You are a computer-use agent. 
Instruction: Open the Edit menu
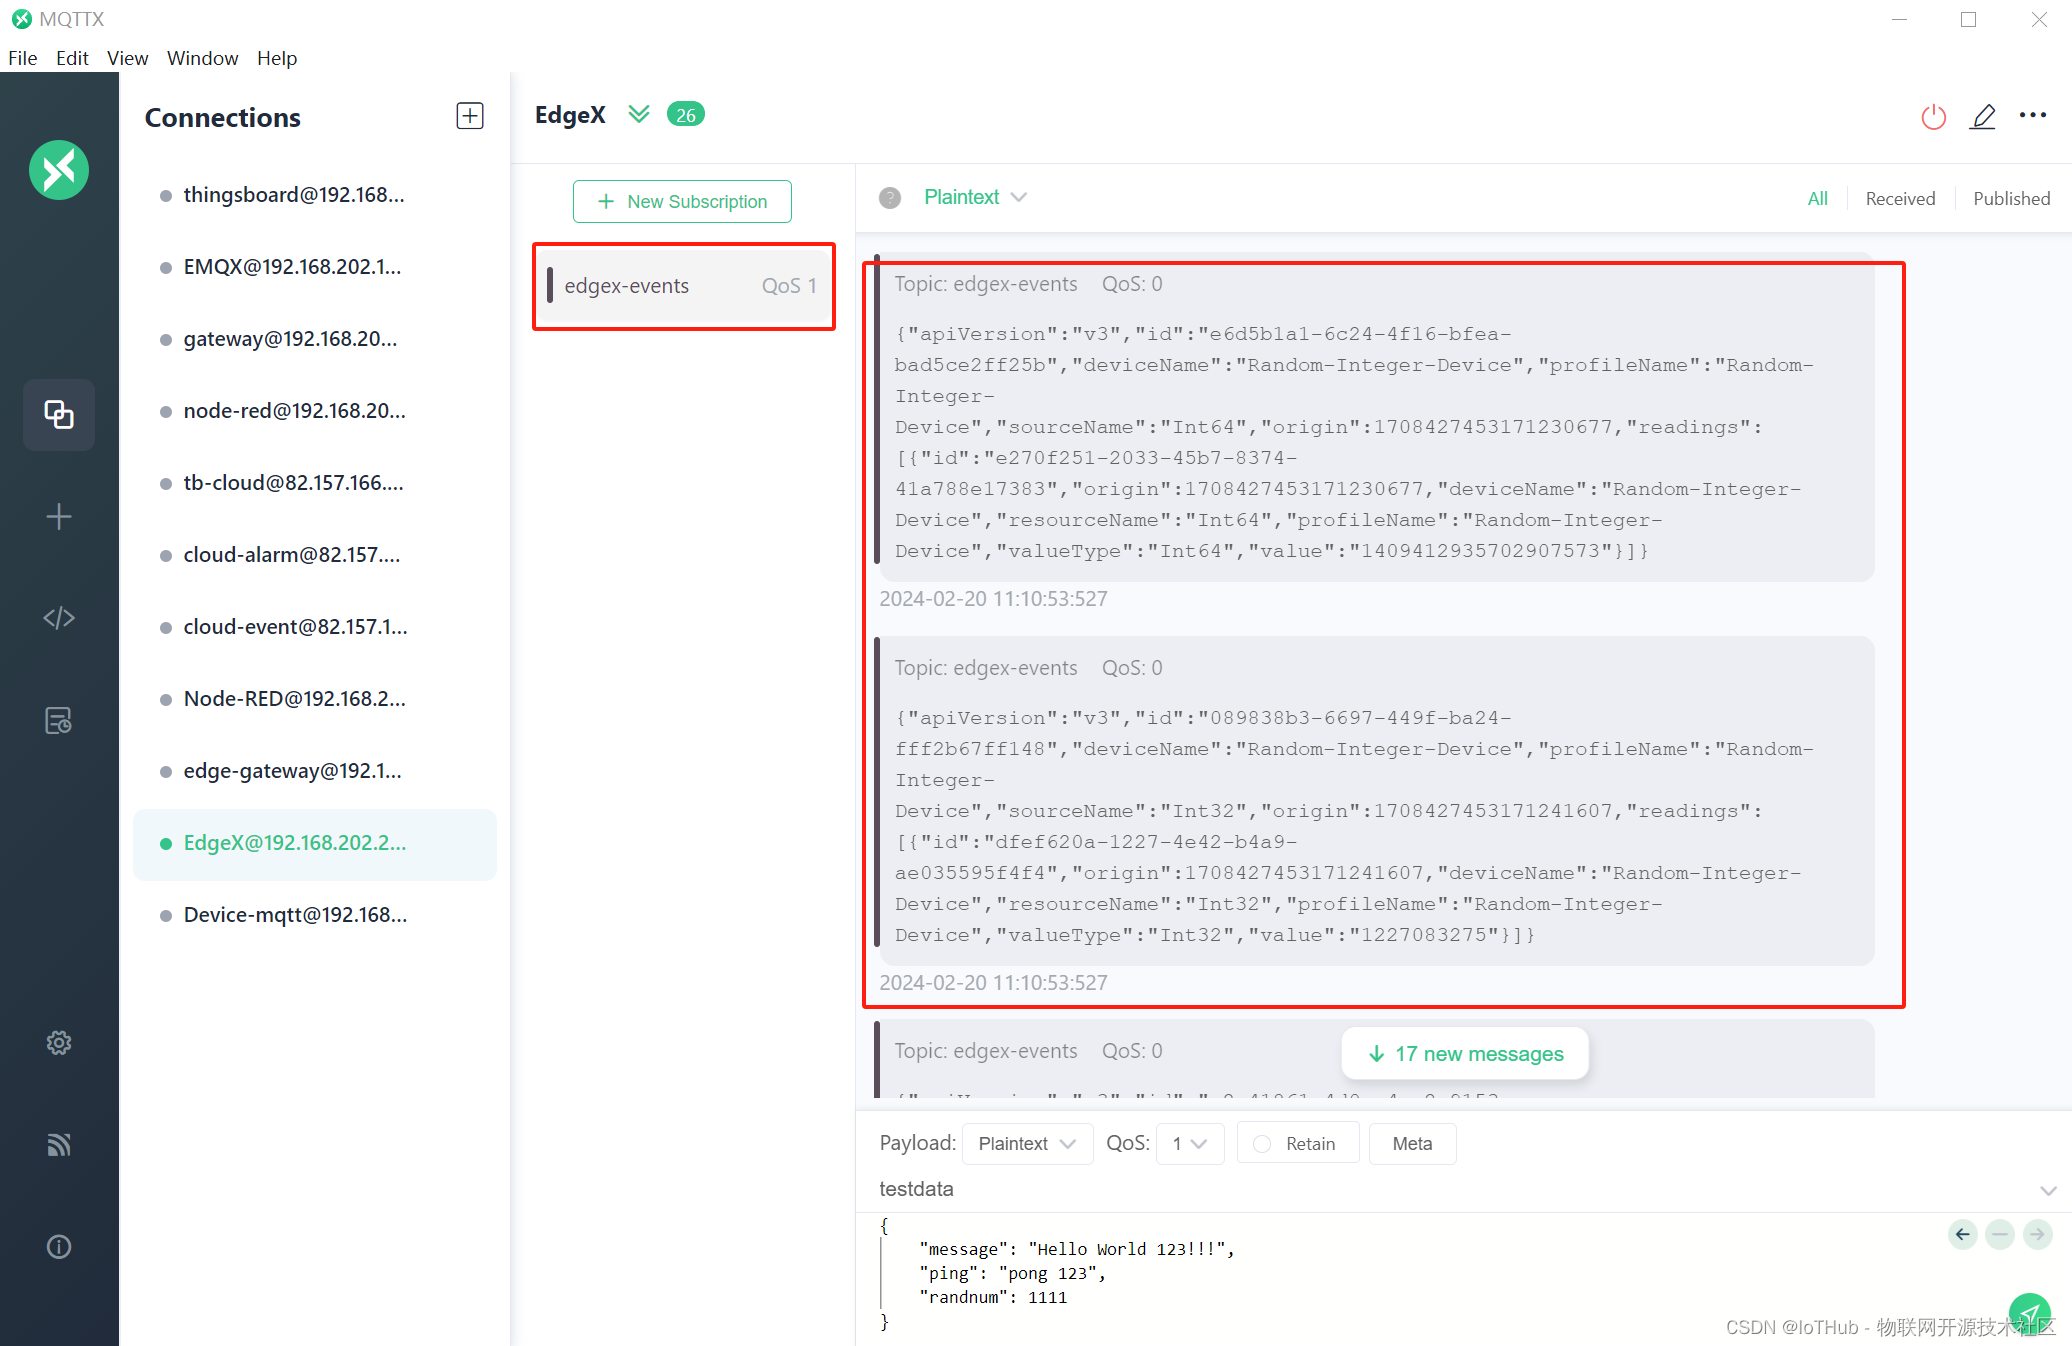point(72,58)
